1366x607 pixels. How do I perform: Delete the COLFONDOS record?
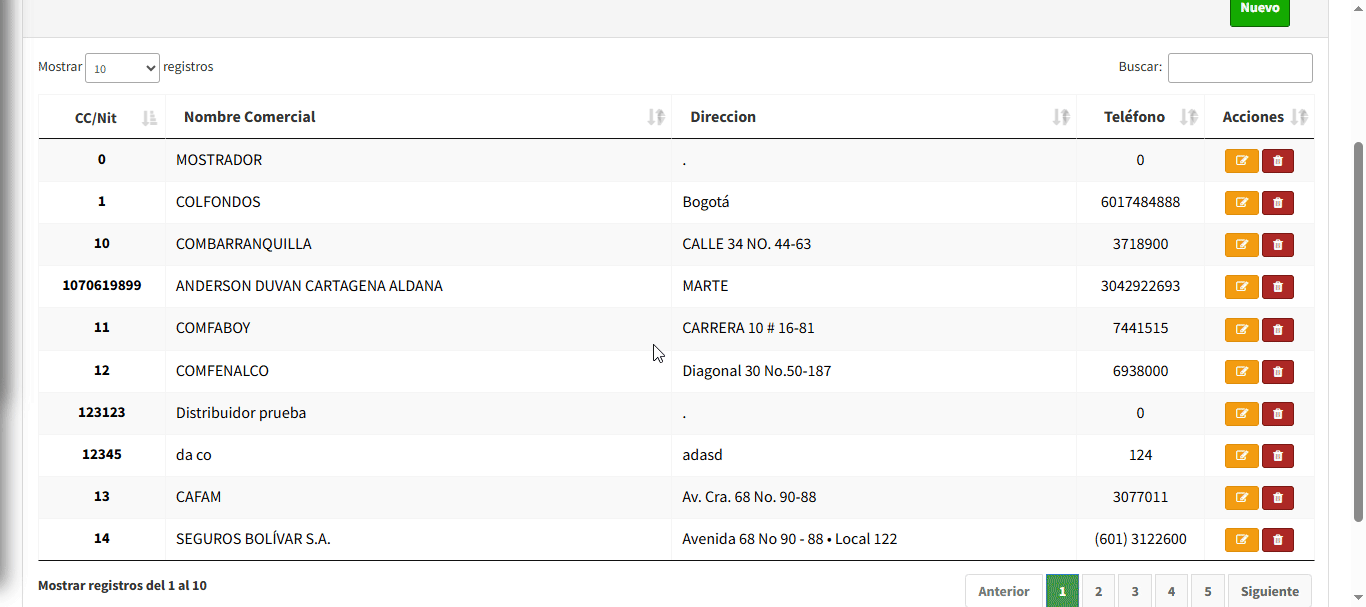(x=1277, y=203)
